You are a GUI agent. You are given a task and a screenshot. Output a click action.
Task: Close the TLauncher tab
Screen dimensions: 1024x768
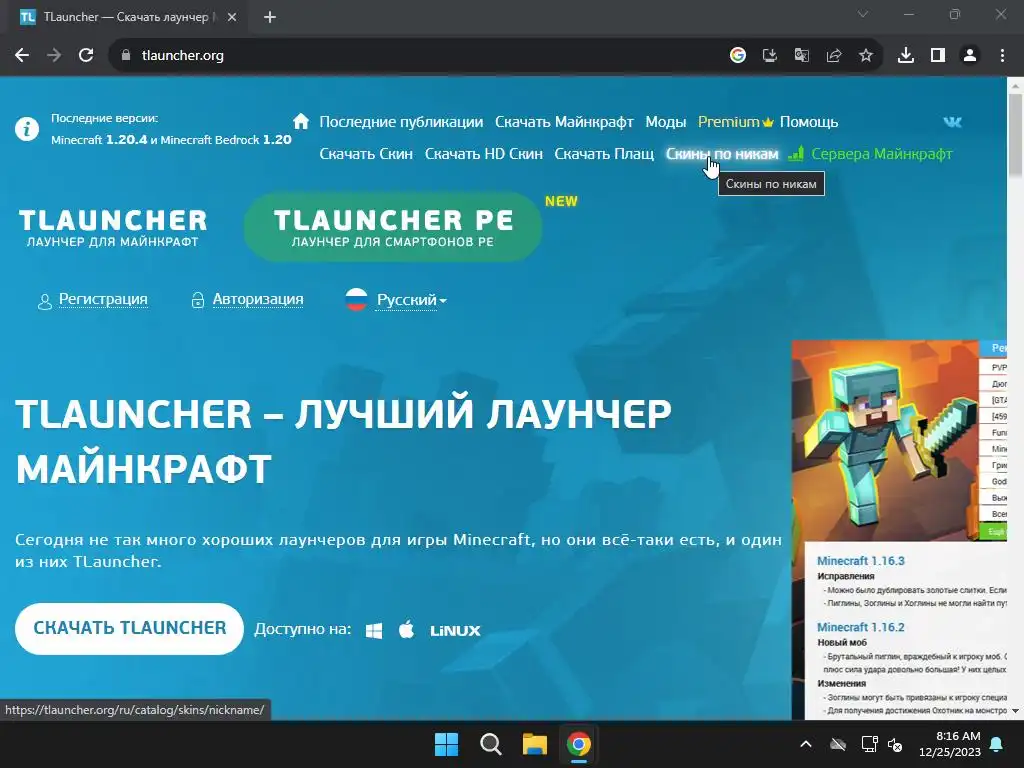coord(232,18)
